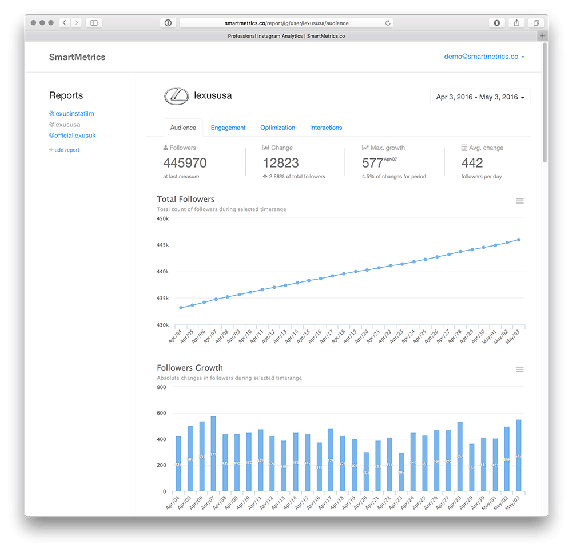Screen dimensions: 572x551
Task: Open the demo account email dropdown
Action: tap(484, 57)
